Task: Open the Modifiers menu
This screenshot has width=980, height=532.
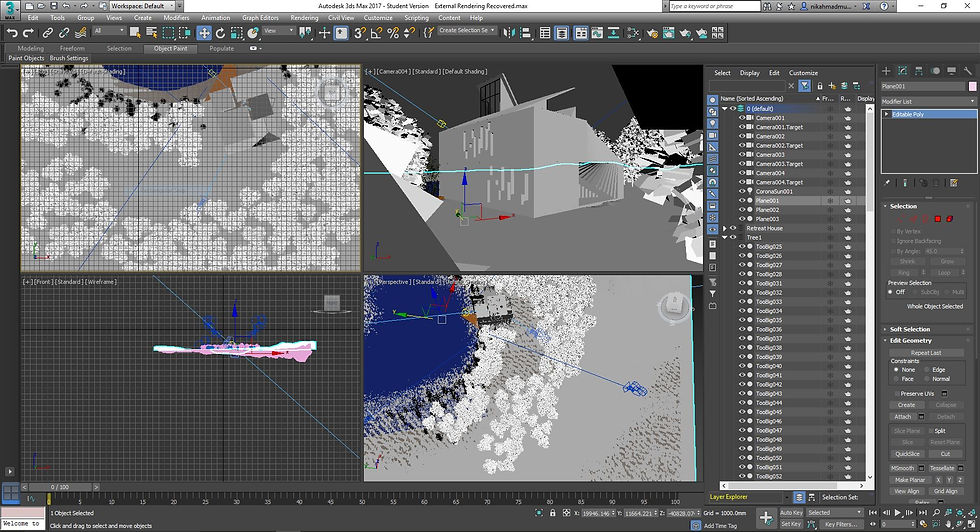Action: 176,18
